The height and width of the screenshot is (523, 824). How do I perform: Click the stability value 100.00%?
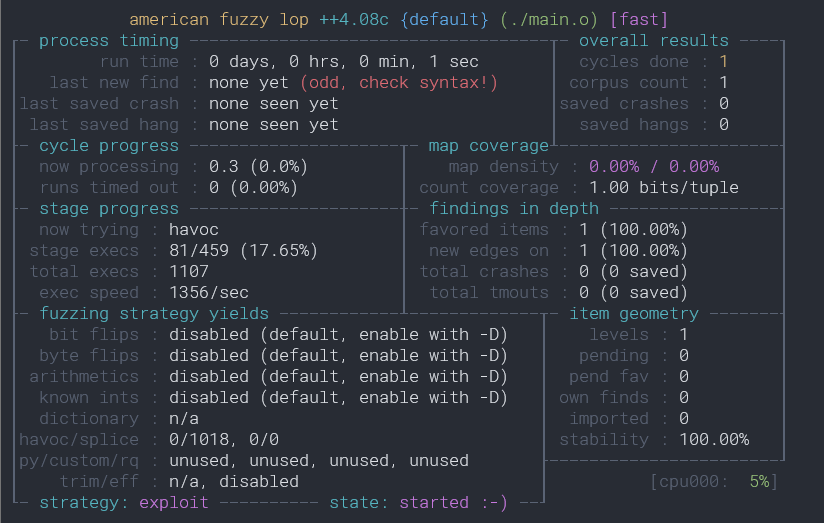(x=713, y=440)
